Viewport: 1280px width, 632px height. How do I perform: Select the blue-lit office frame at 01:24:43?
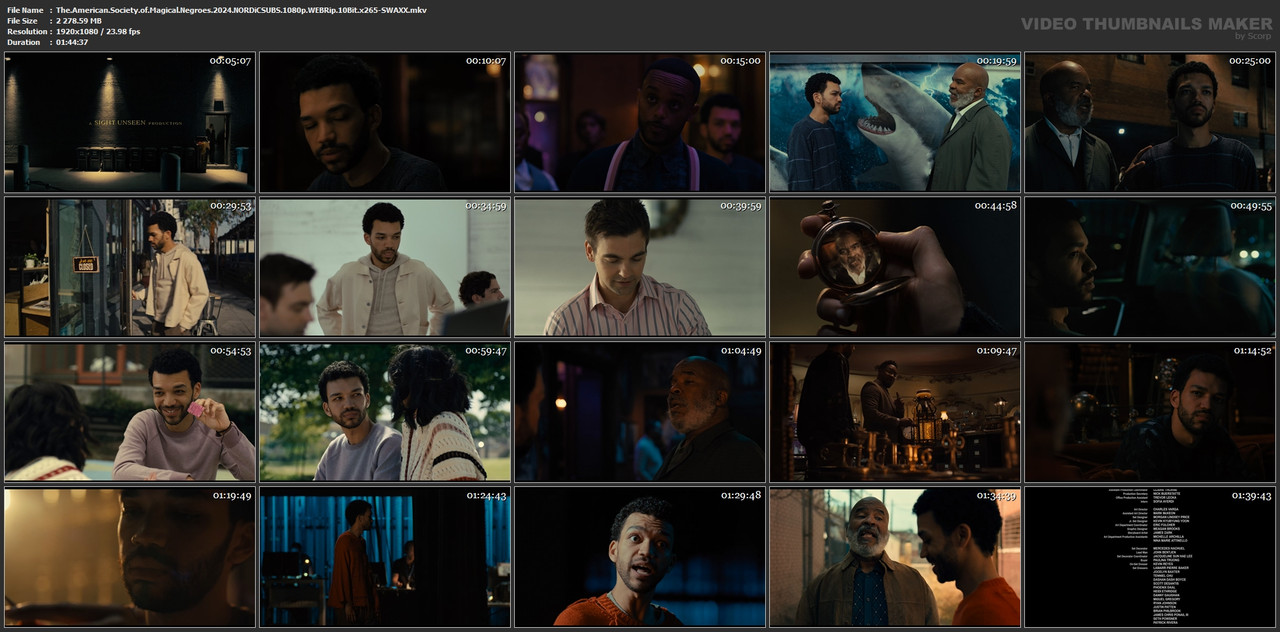click(x=385, y=557)
